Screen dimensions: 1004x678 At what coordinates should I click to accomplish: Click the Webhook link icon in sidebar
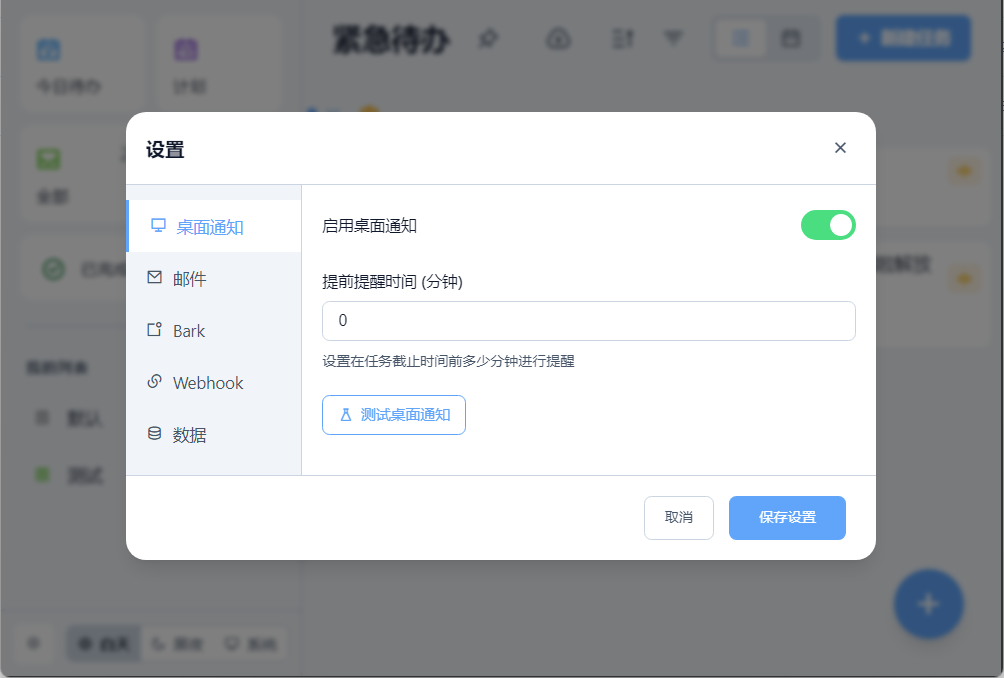click(x=154, y=382)
